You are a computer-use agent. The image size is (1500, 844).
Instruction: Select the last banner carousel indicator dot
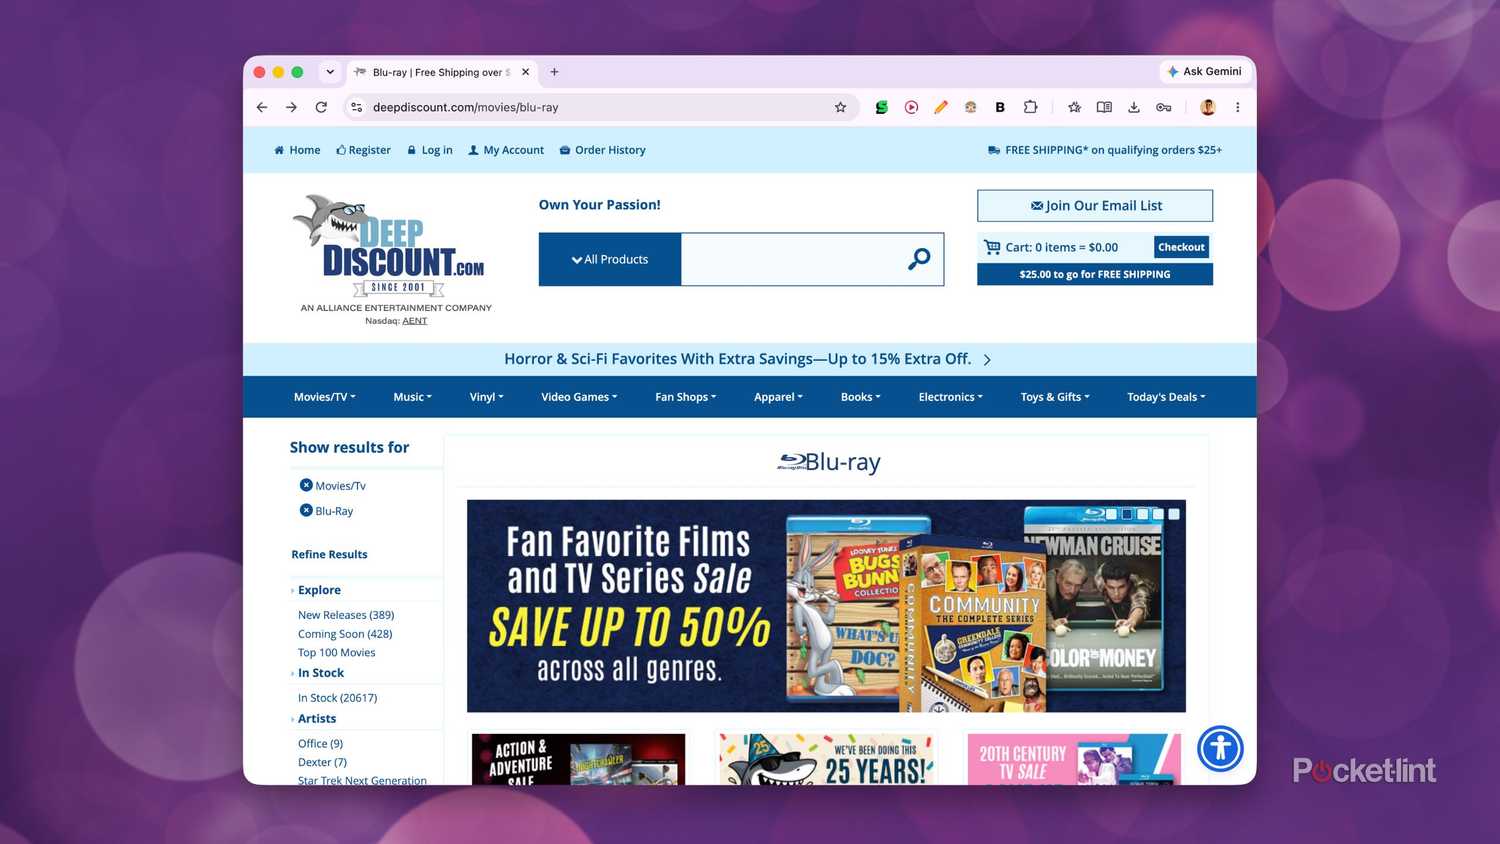tap(1174, 514)
